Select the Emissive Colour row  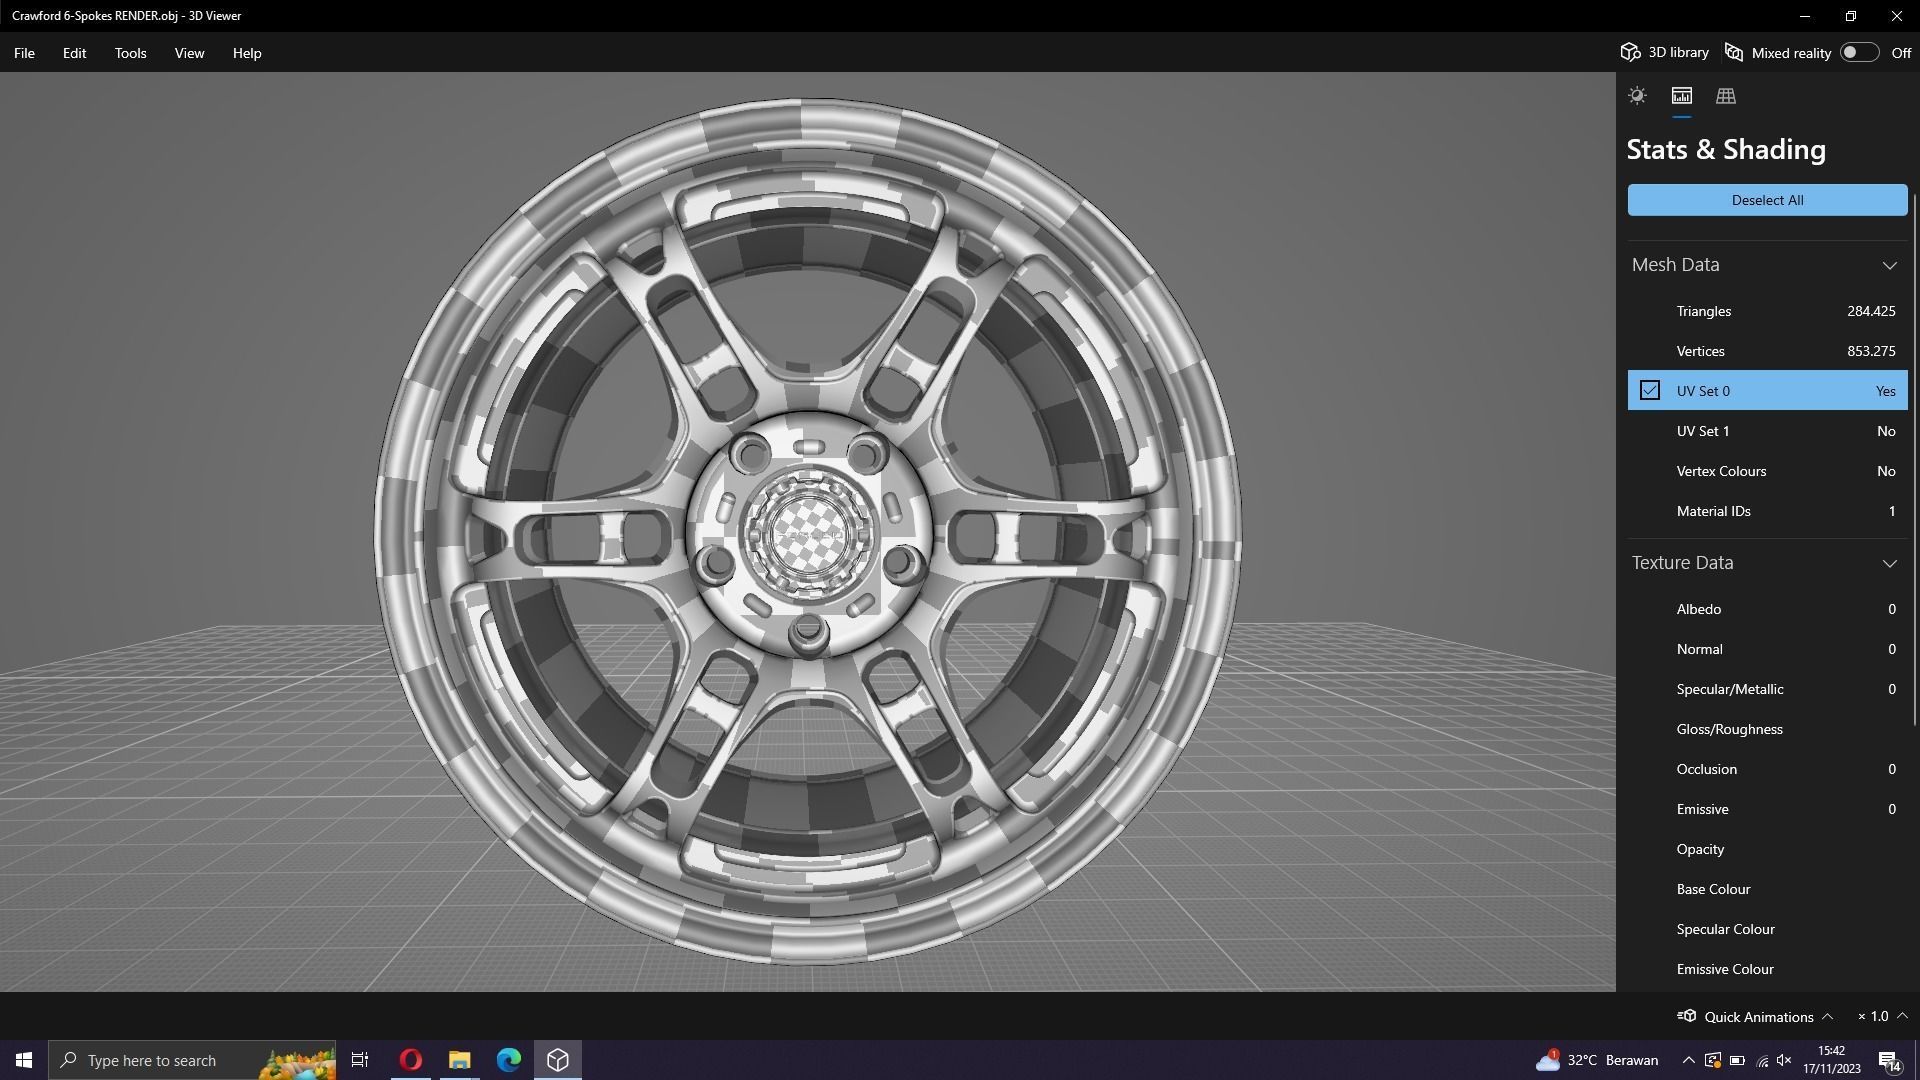(1767, 969)
